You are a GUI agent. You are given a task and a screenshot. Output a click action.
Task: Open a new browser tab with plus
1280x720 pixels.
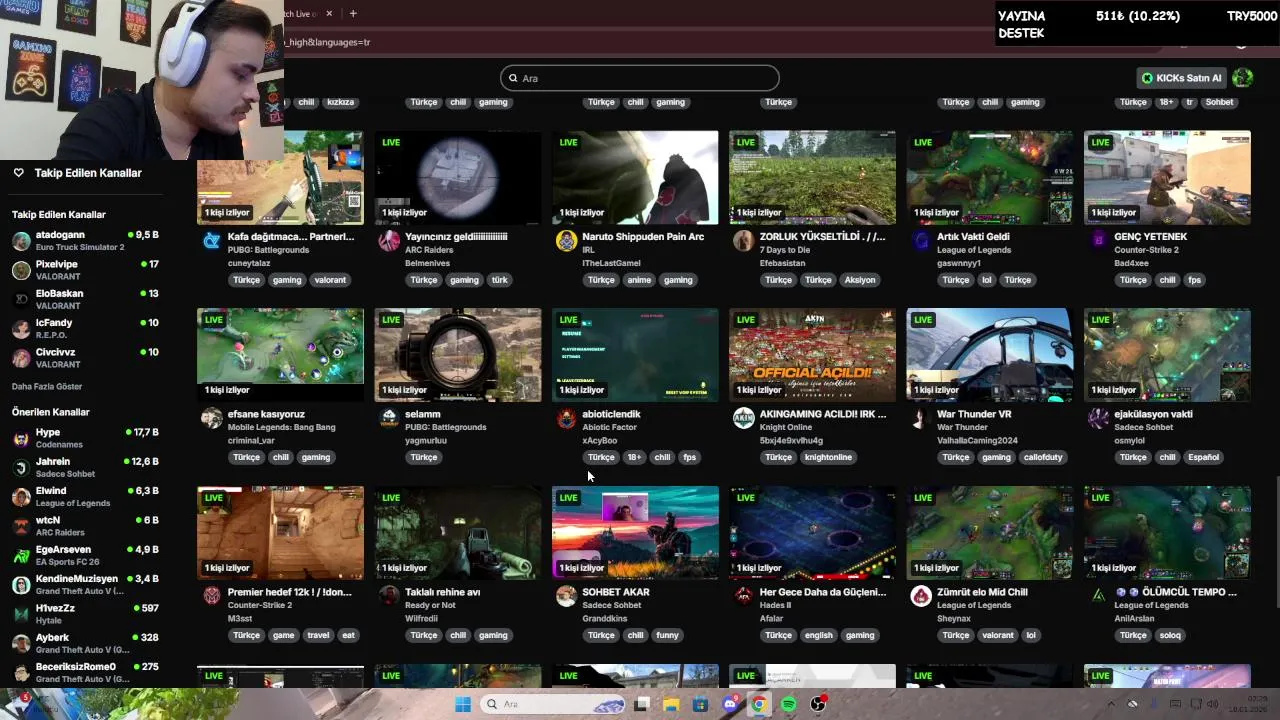tap(353, 13)
